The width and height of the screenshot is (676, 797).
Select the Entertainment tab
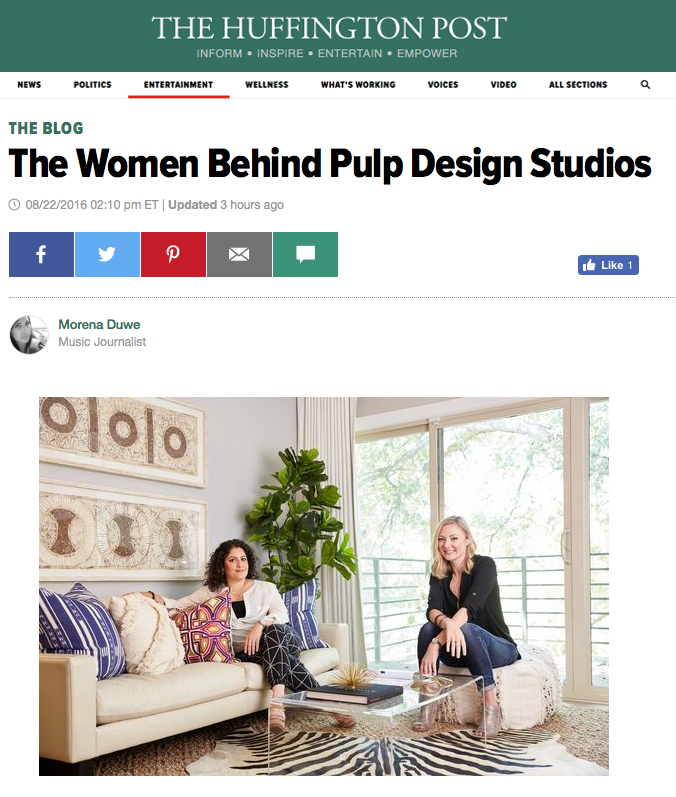[178, 85]
